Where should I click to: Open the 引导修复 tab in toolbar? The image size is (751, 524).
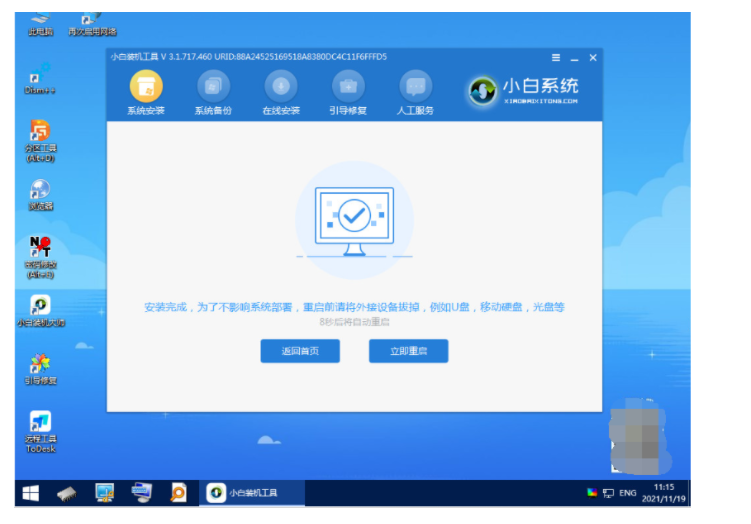[x=348, y=93]
